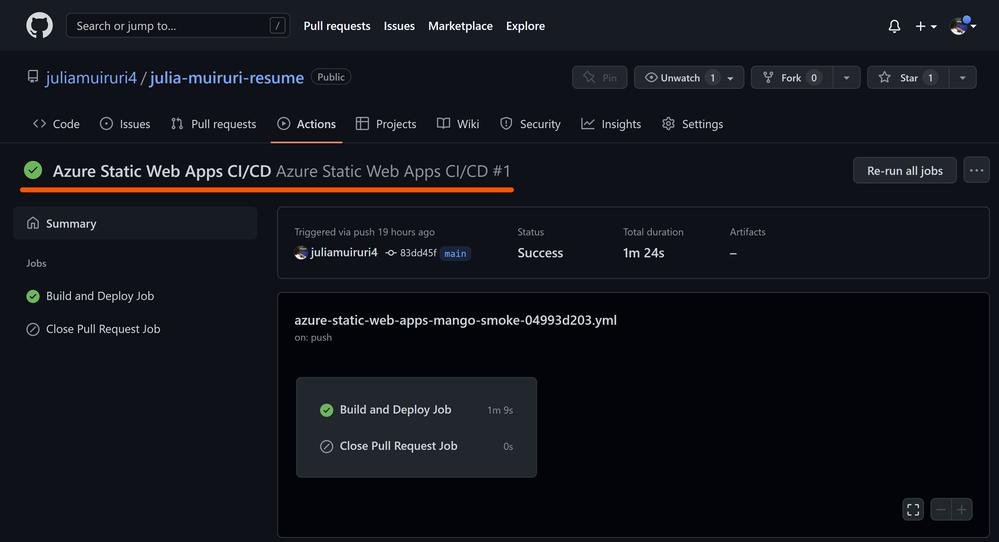This screenshot has height=542, width=999.
Task: Open the GitHub home logo
Action: [40, 25]
